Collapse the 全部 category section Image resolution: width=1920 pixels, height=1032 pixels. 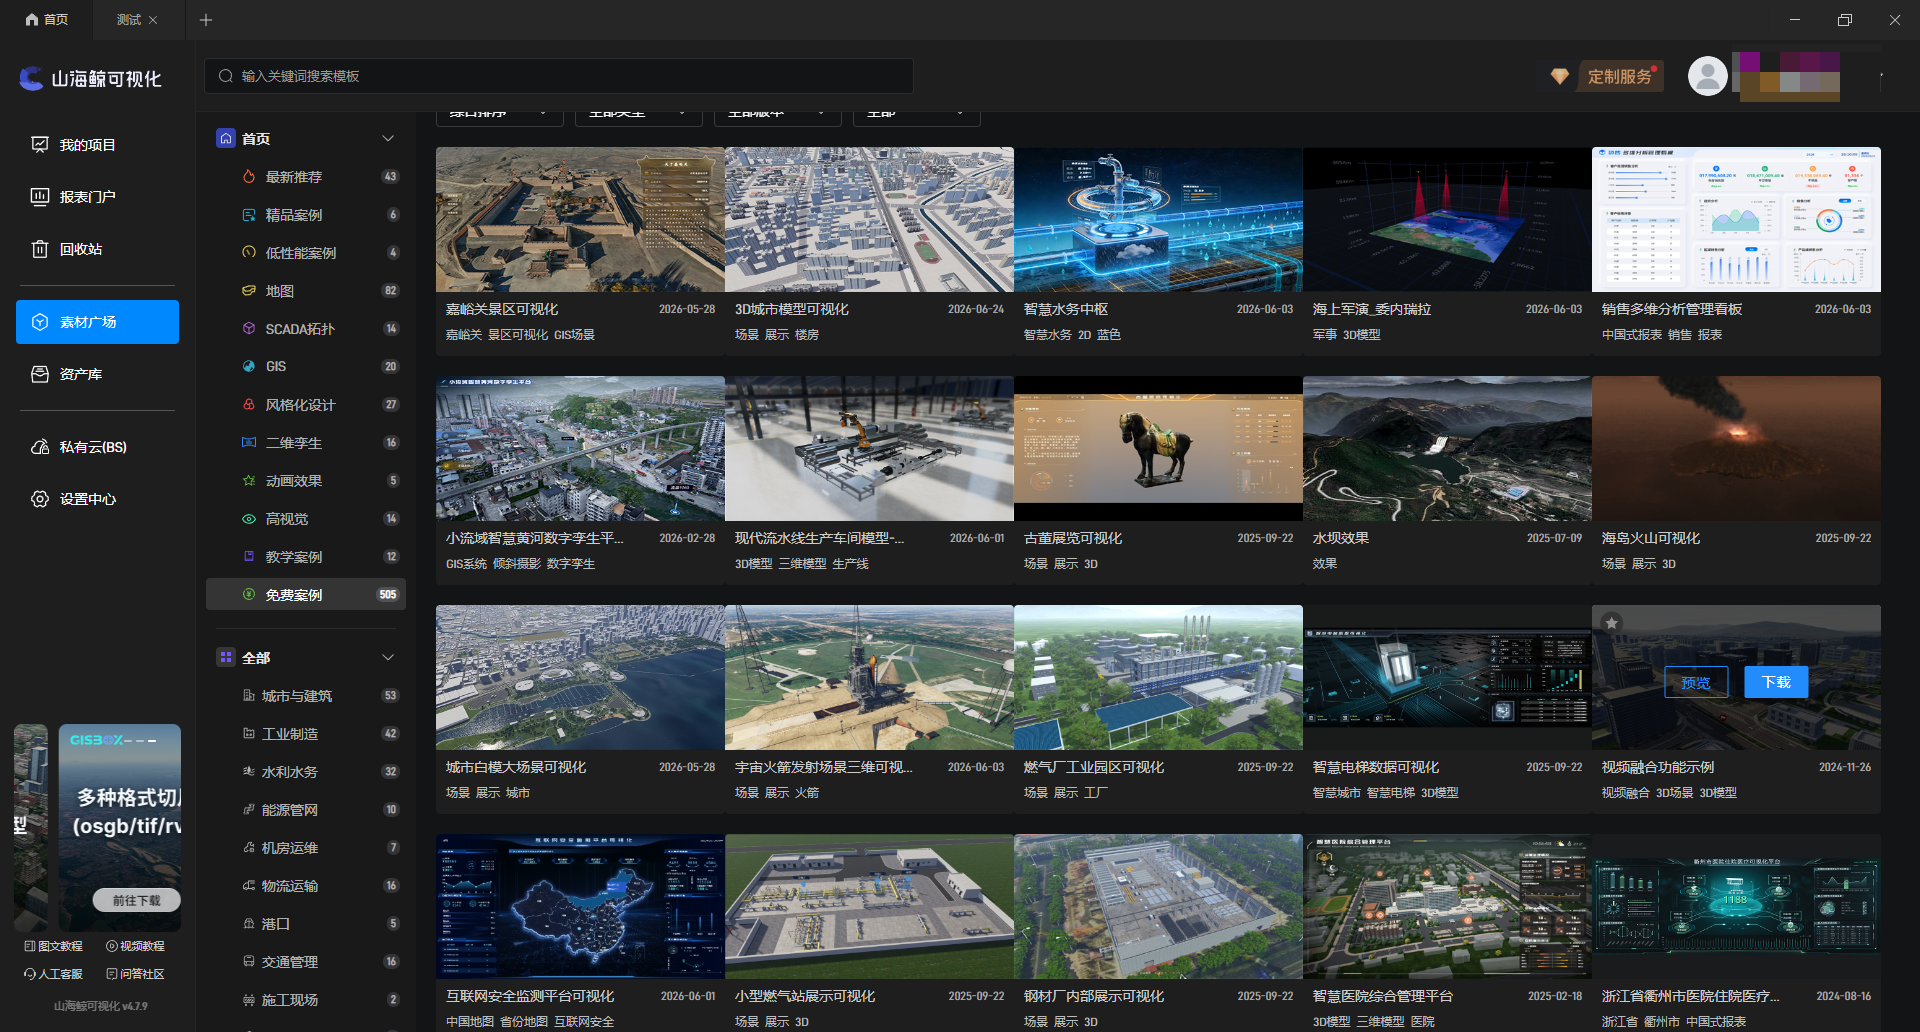pyautogui.click(x=388, y=658)
